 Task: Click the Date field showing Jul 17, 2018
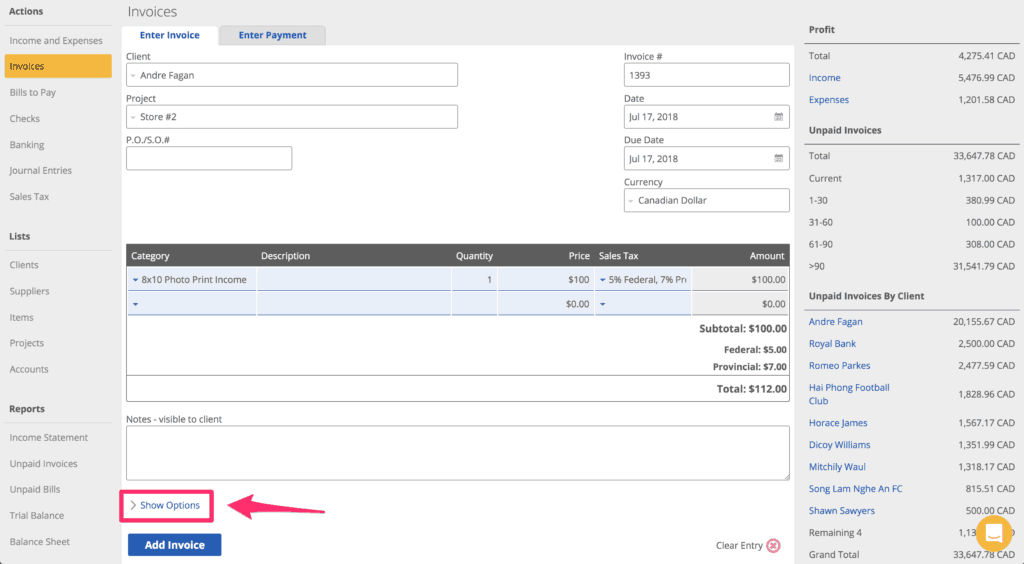point(707,117)
